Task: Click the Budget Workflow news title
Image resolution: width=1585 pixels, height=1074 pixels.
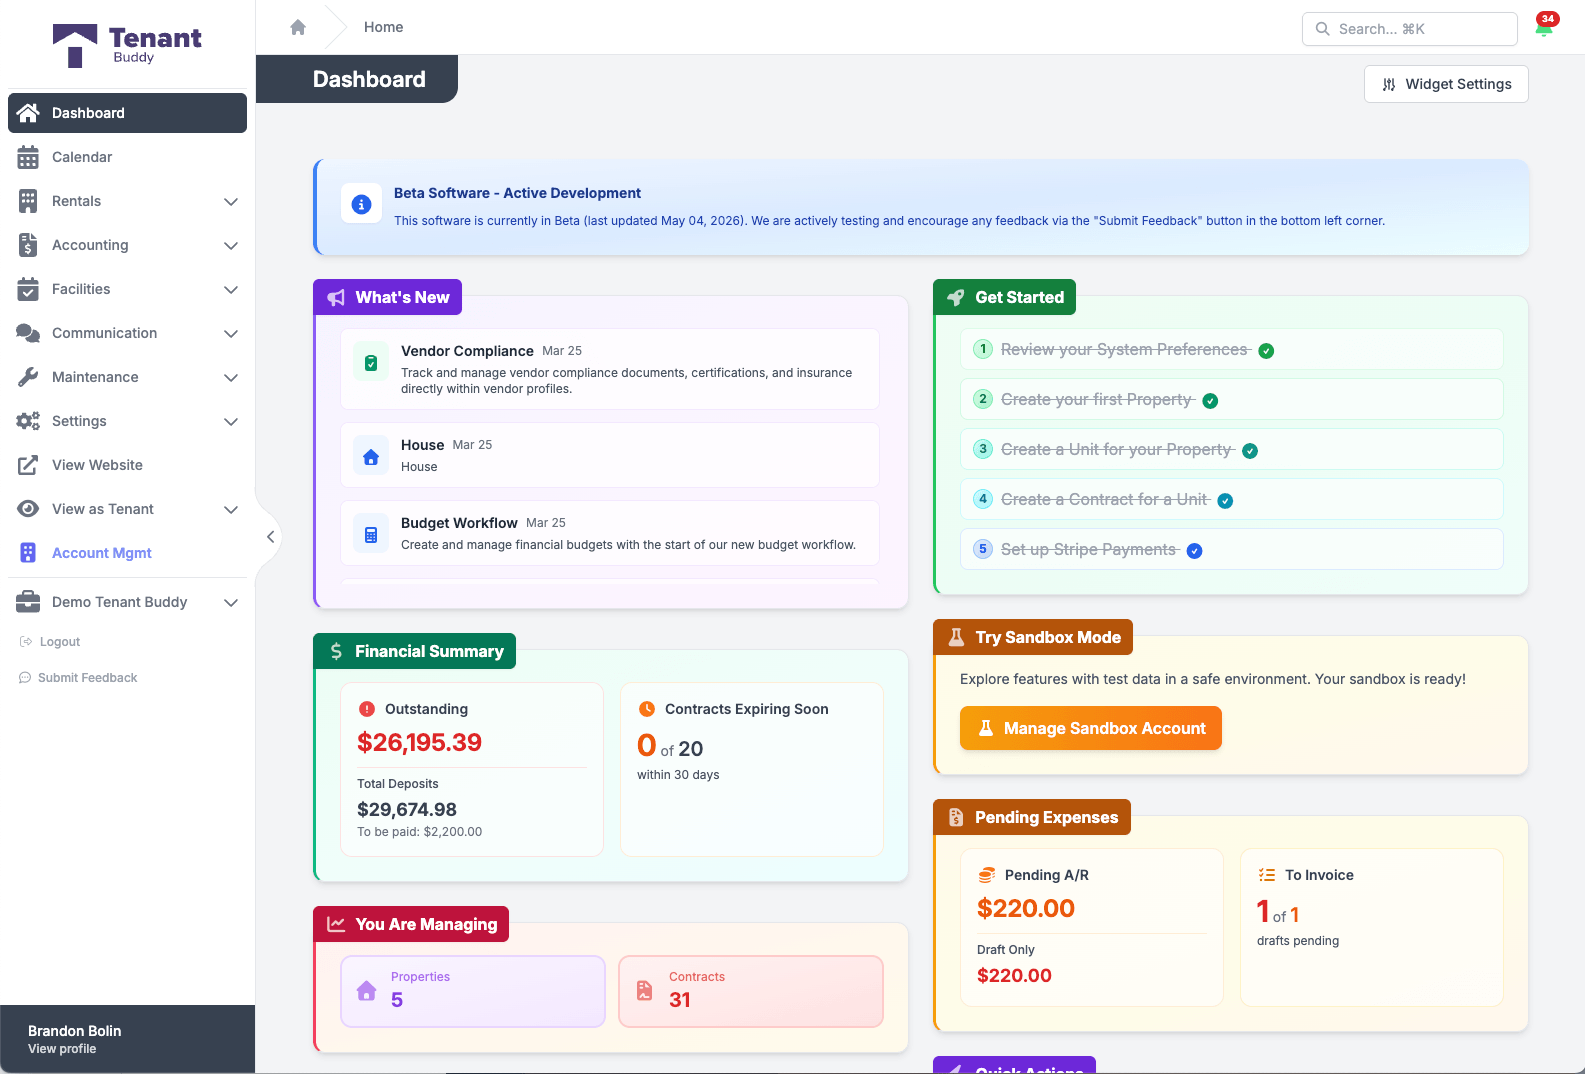Action: 459,523
